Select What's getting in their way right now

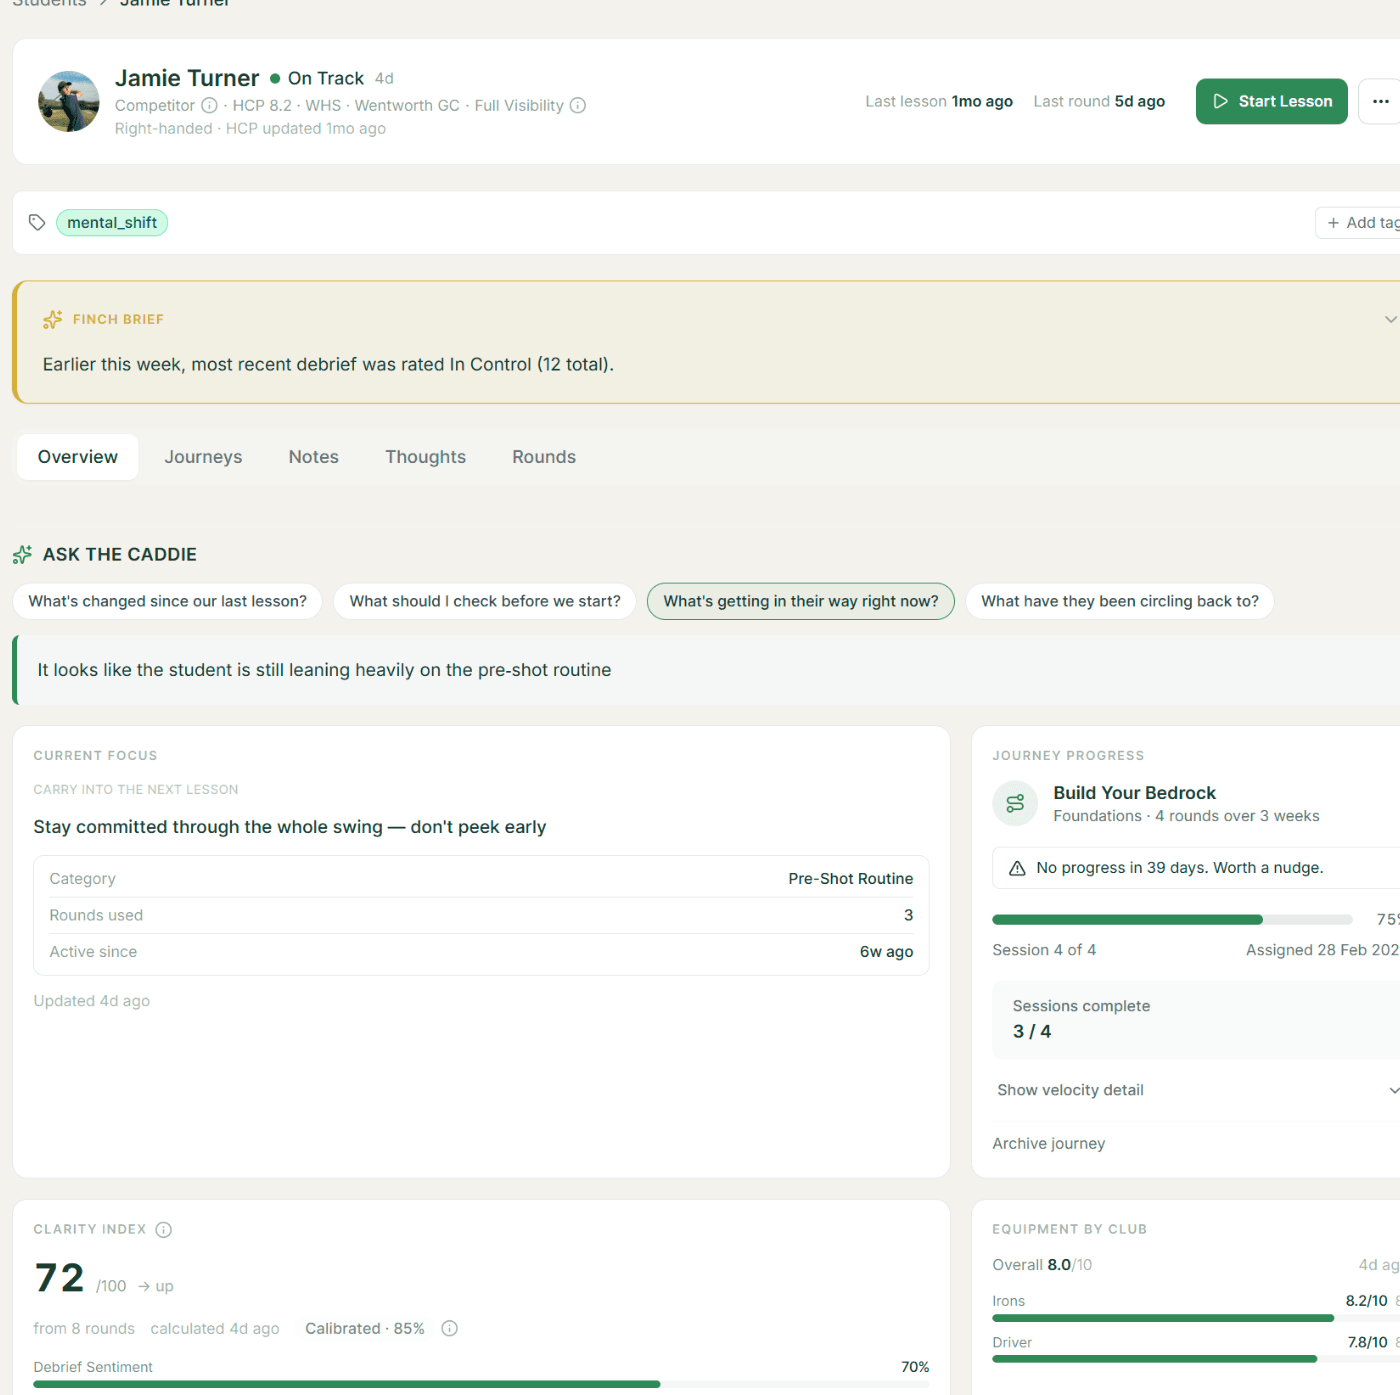(x=801, y=601)
